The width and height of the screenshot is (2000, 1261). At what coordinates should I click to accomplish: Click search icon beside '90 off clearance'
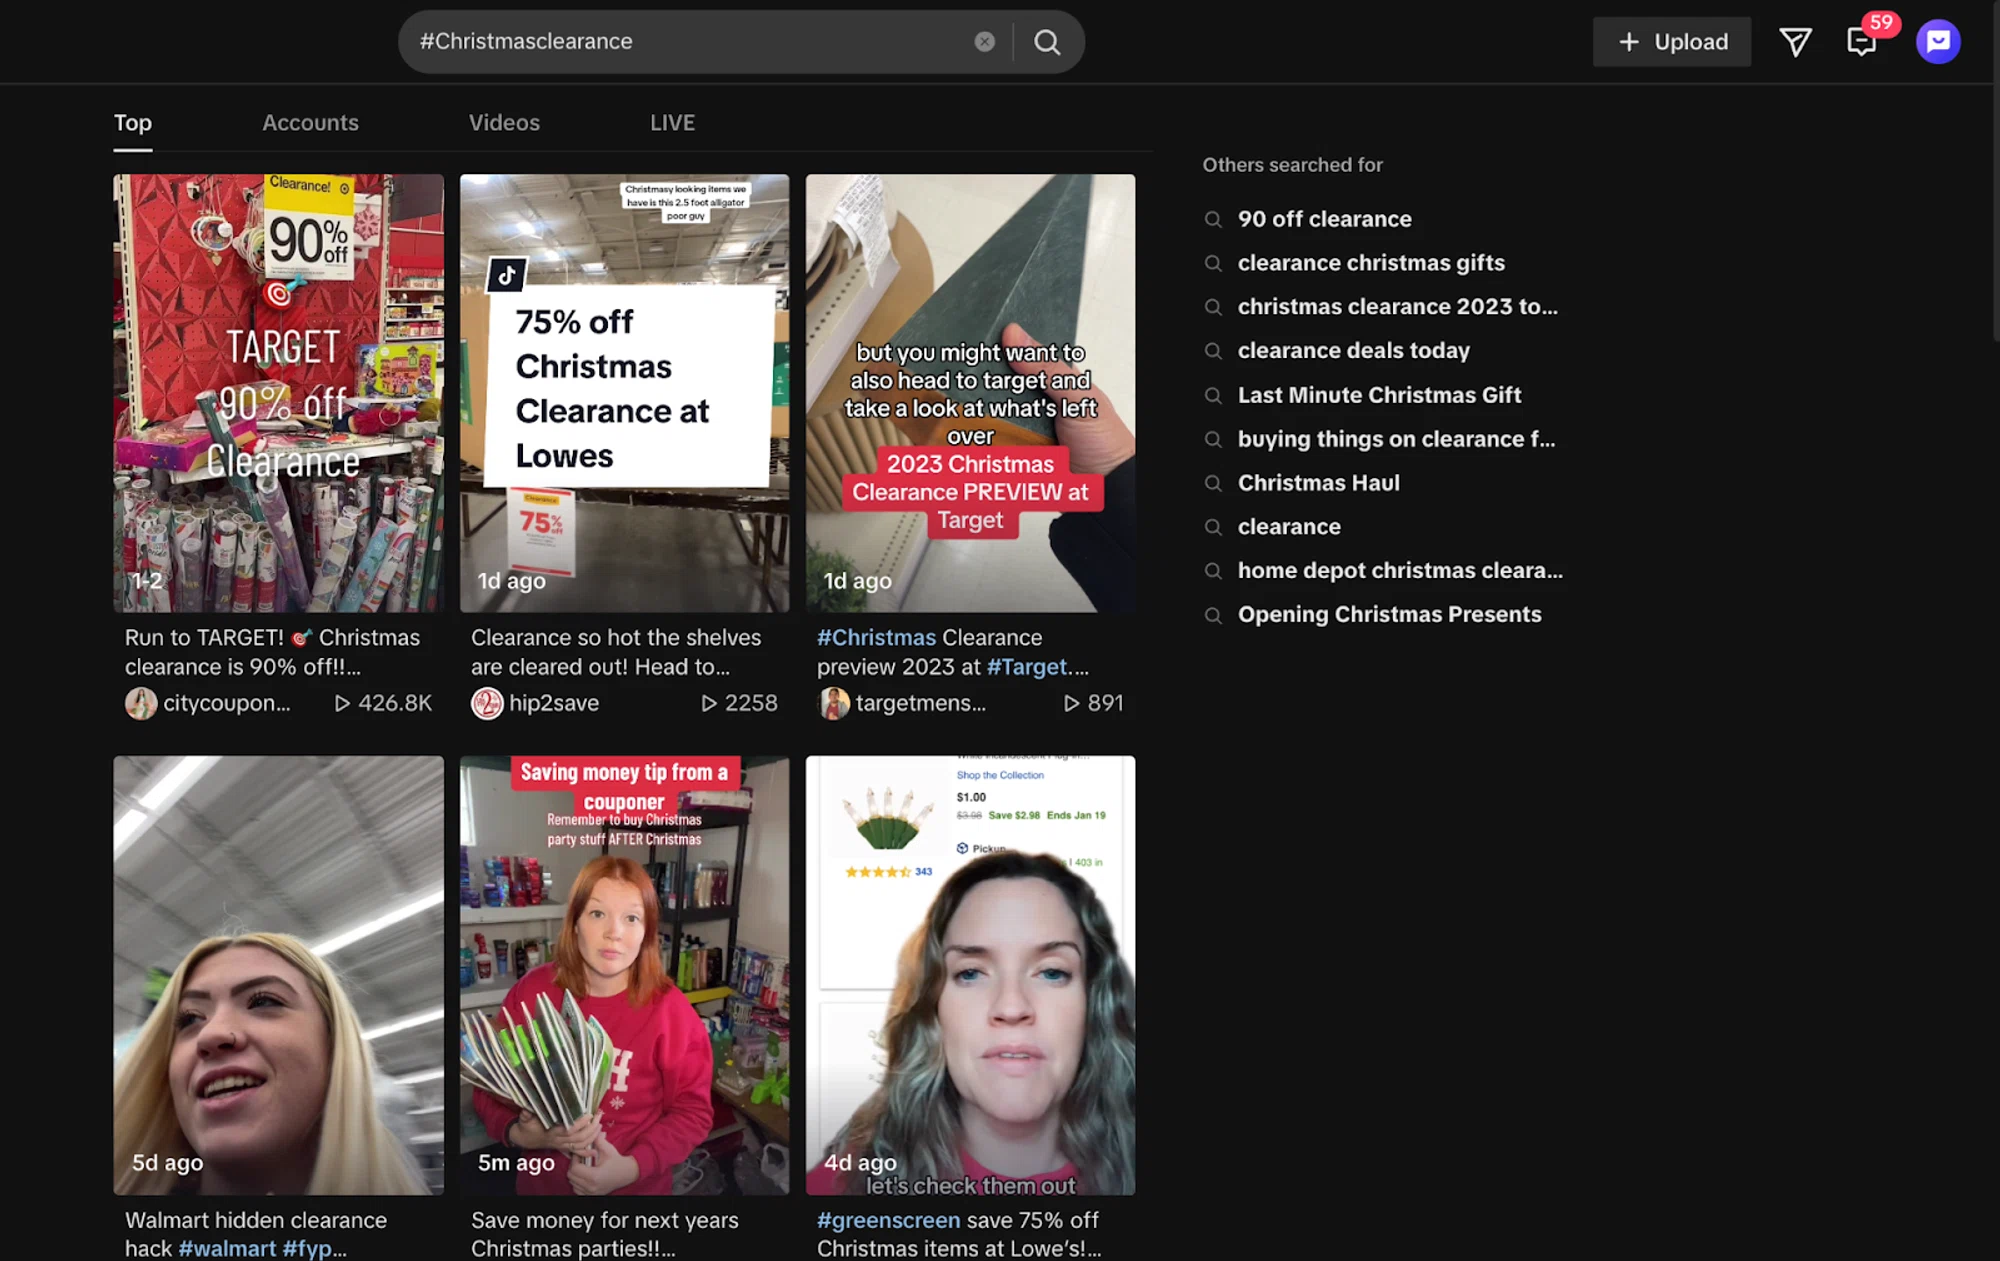click(1213, 219)
